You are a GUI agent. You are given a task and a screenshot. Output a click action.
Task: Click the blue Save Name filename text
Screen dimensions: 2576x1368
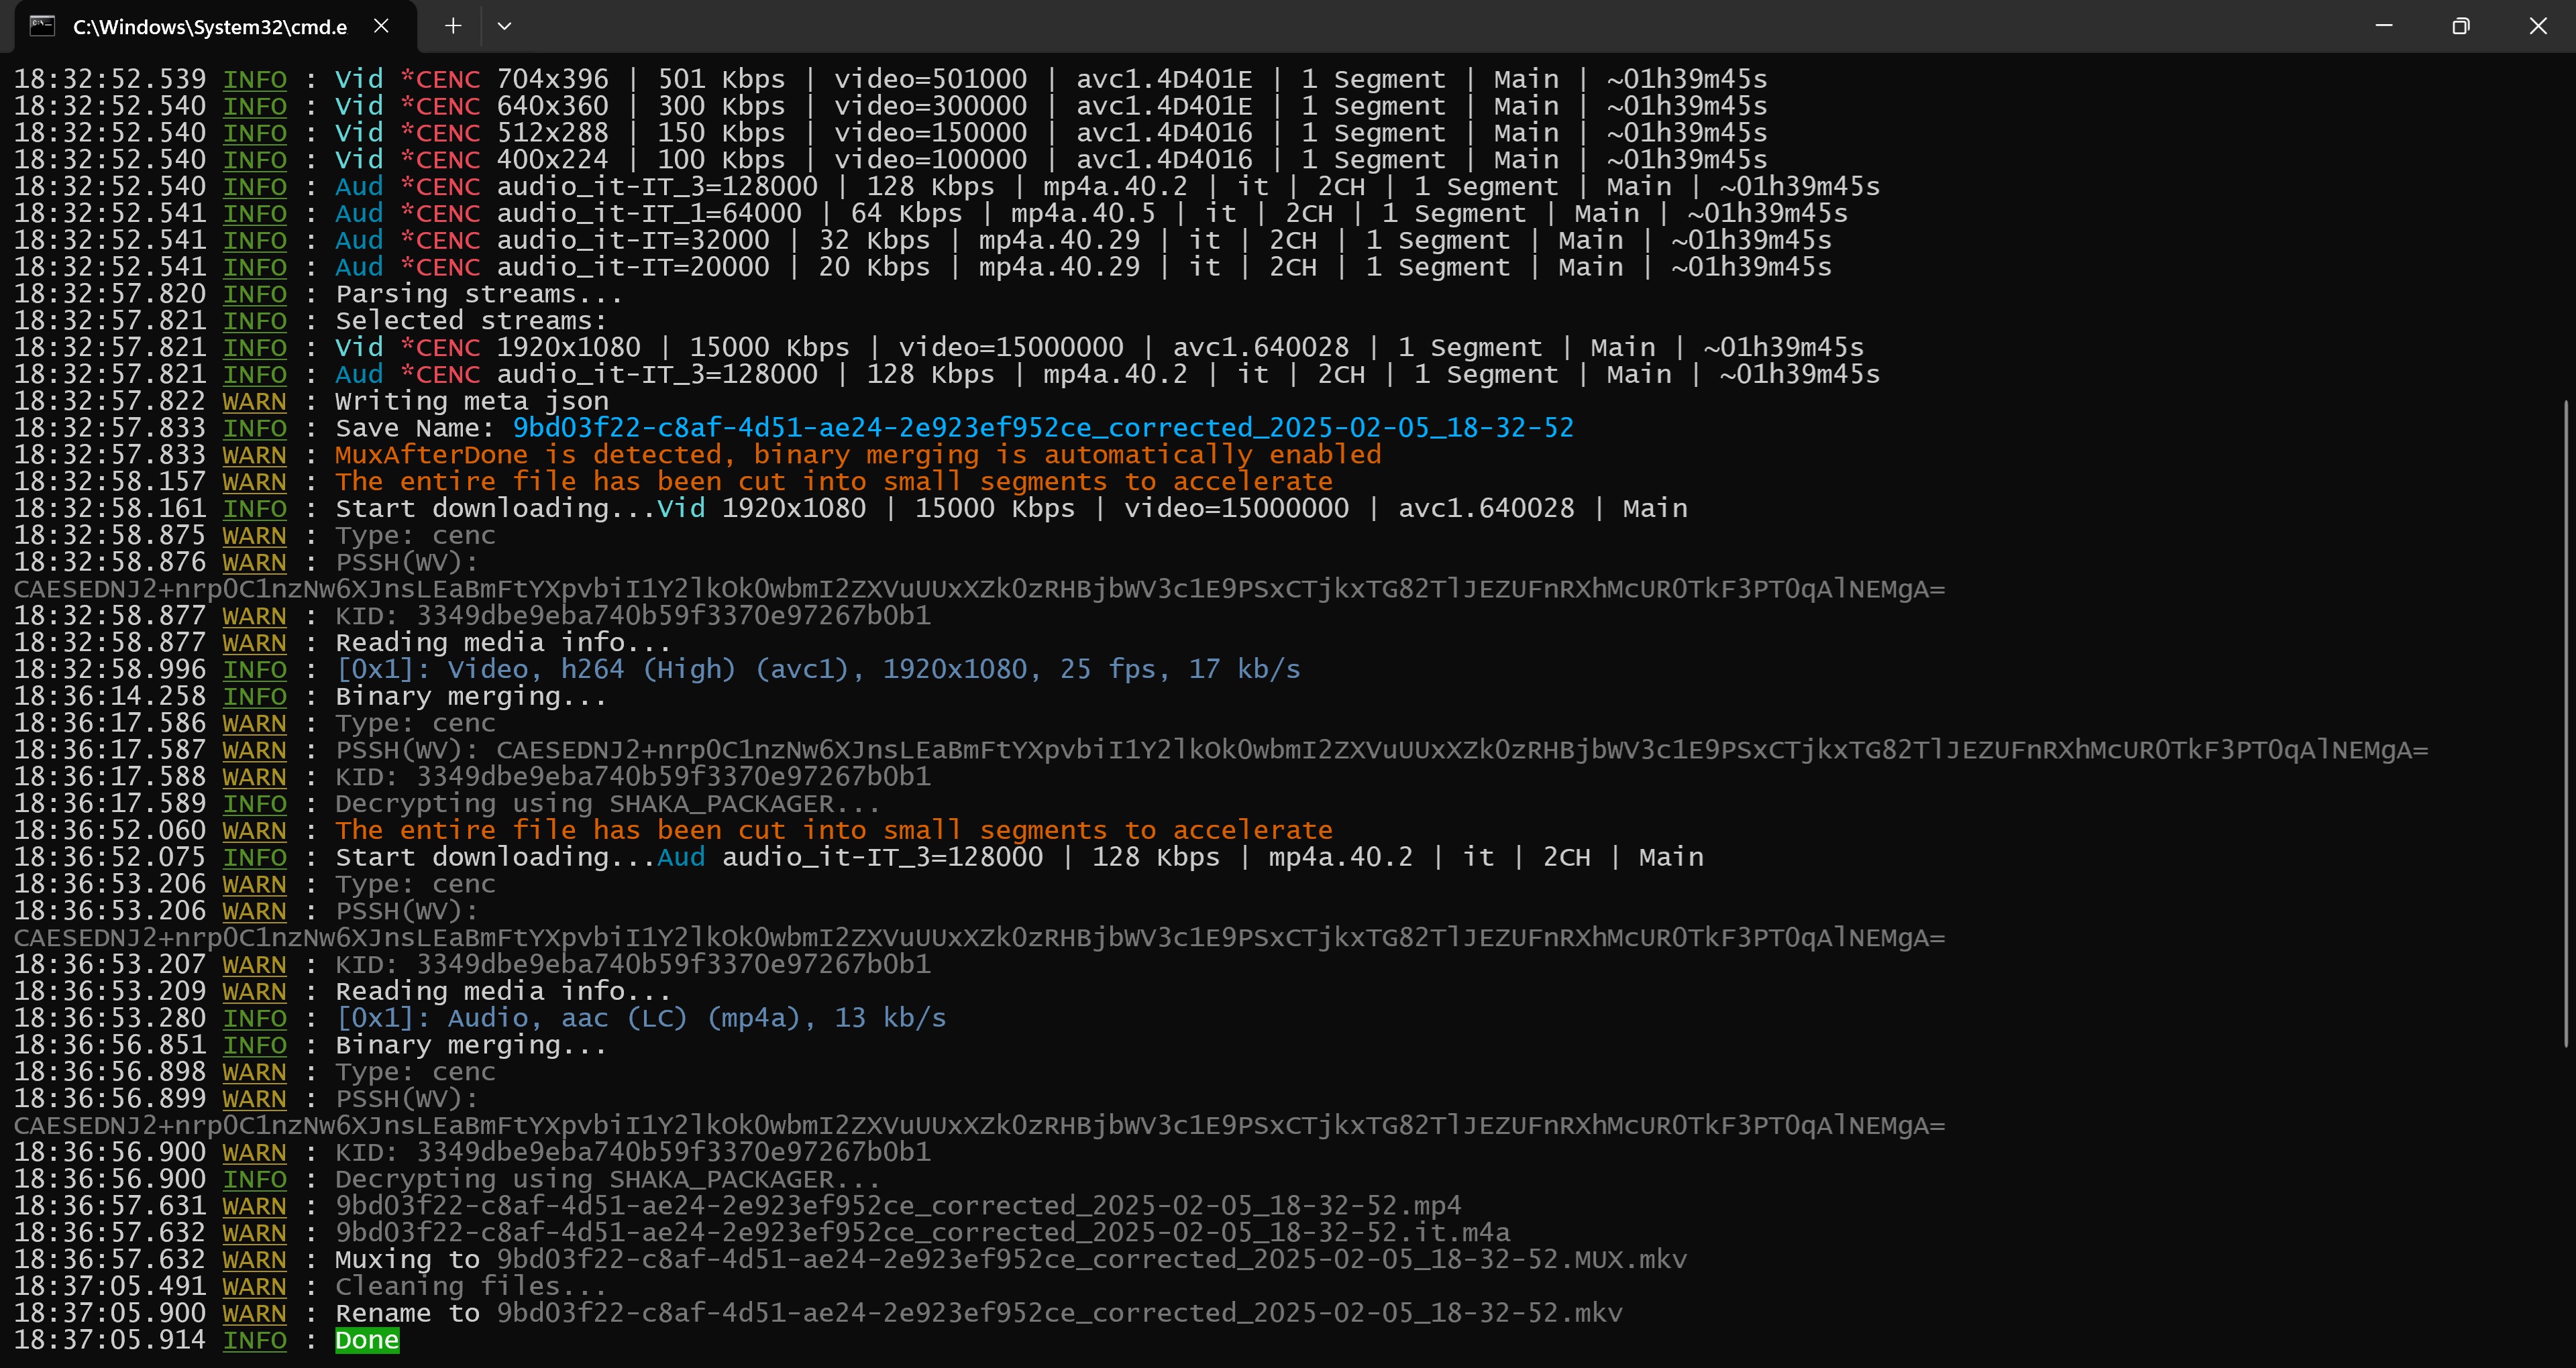pos(1043,428)
